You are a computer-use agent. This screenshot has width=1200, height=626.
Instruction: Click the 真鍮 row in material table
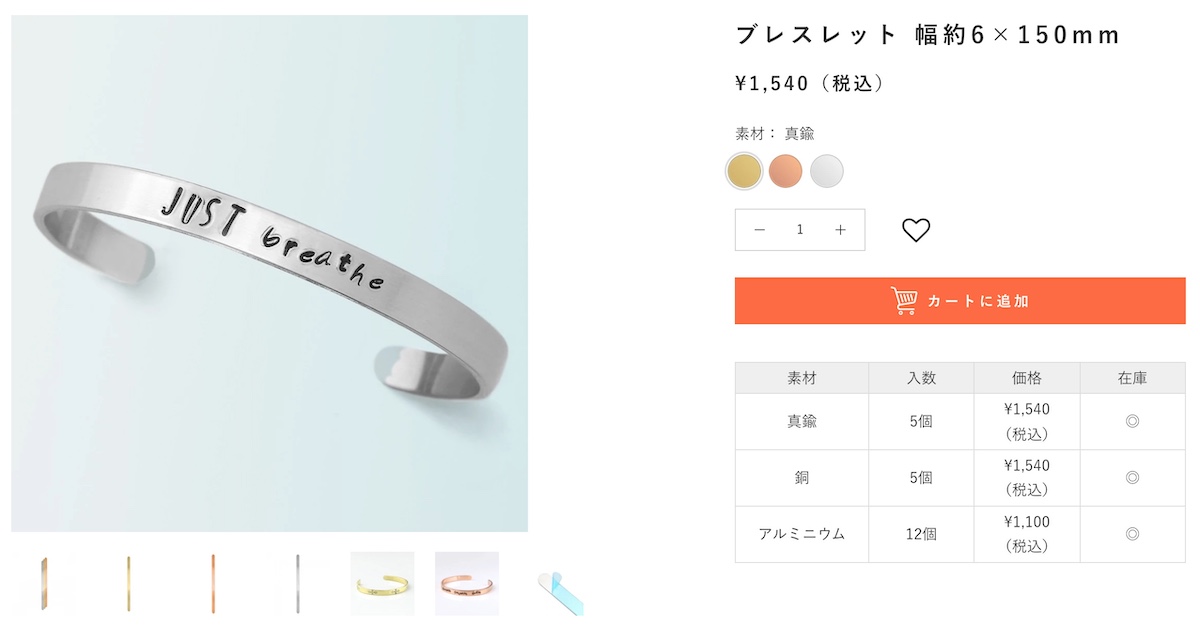pos(960,422)
